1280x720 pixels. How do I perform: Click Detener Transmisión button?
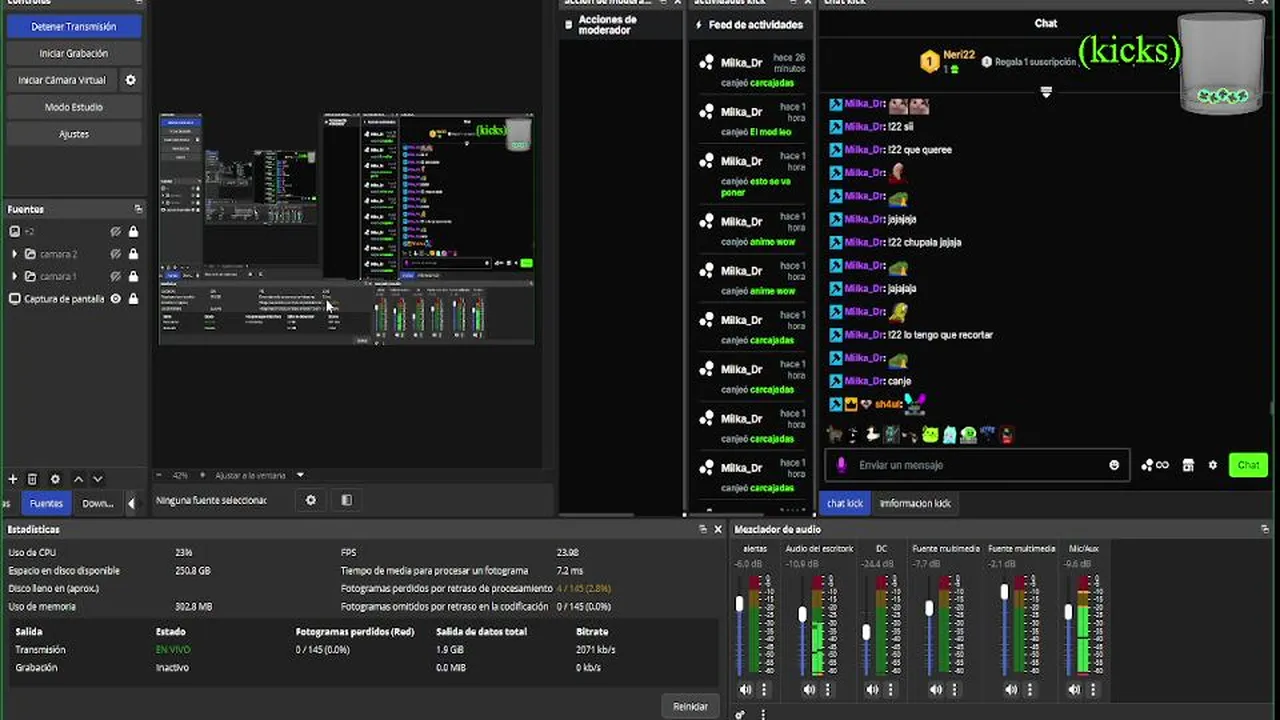[74, 27]
